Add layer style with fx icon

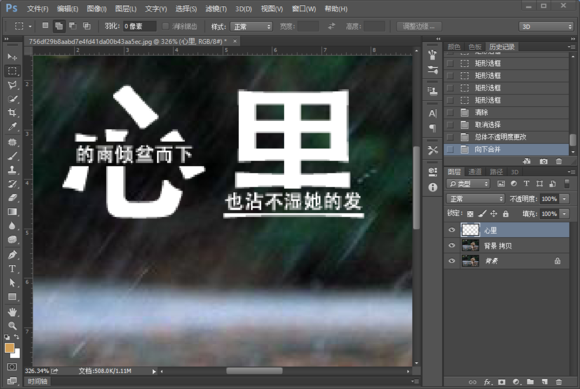point(488,382)
